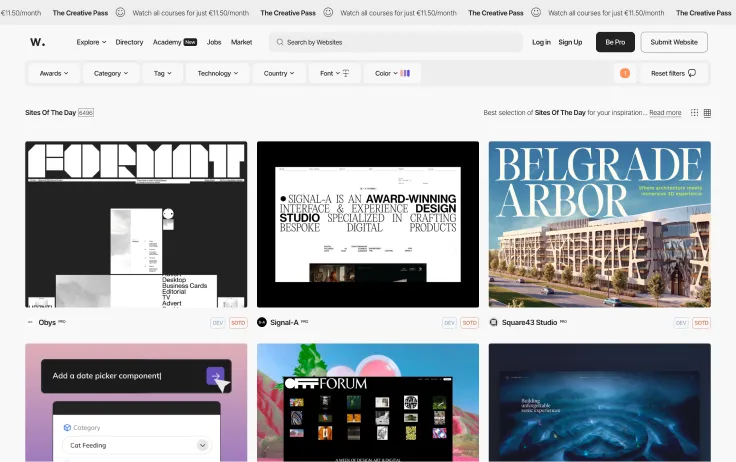
Task: Click the Read more link
Action: pyautogui.click(x=665, y=113)
